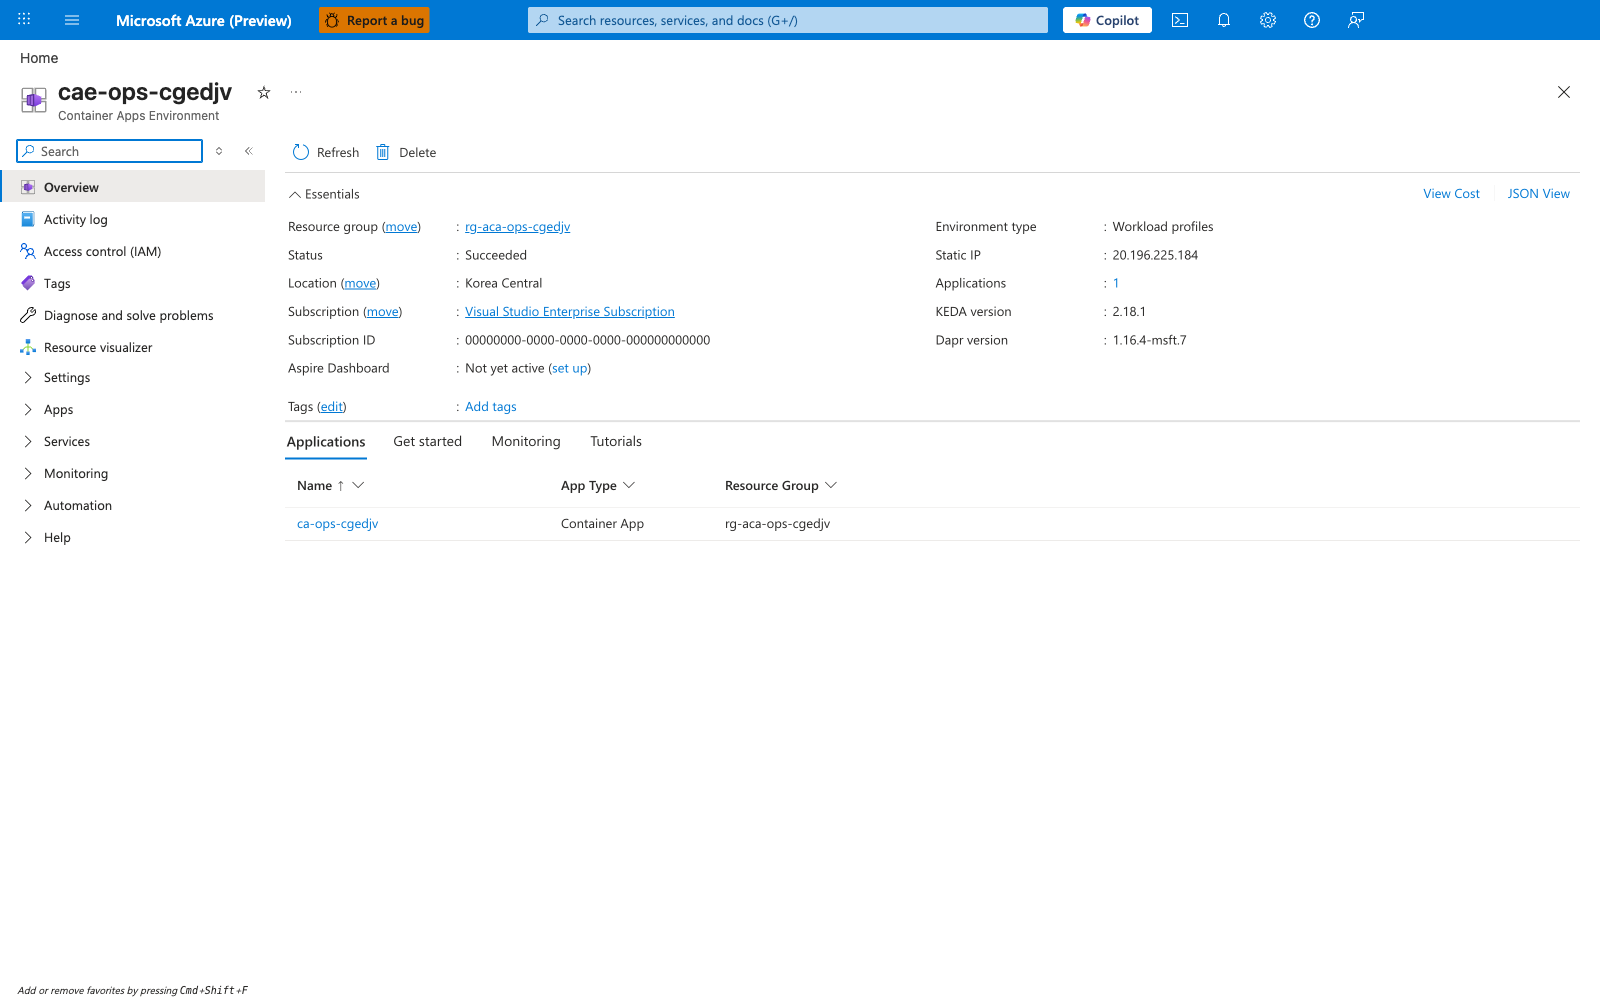This screenshot has height=1000, width=1600.
Task: Open Visual Studio Enterprise Subscription link
Action: (569, 312)
